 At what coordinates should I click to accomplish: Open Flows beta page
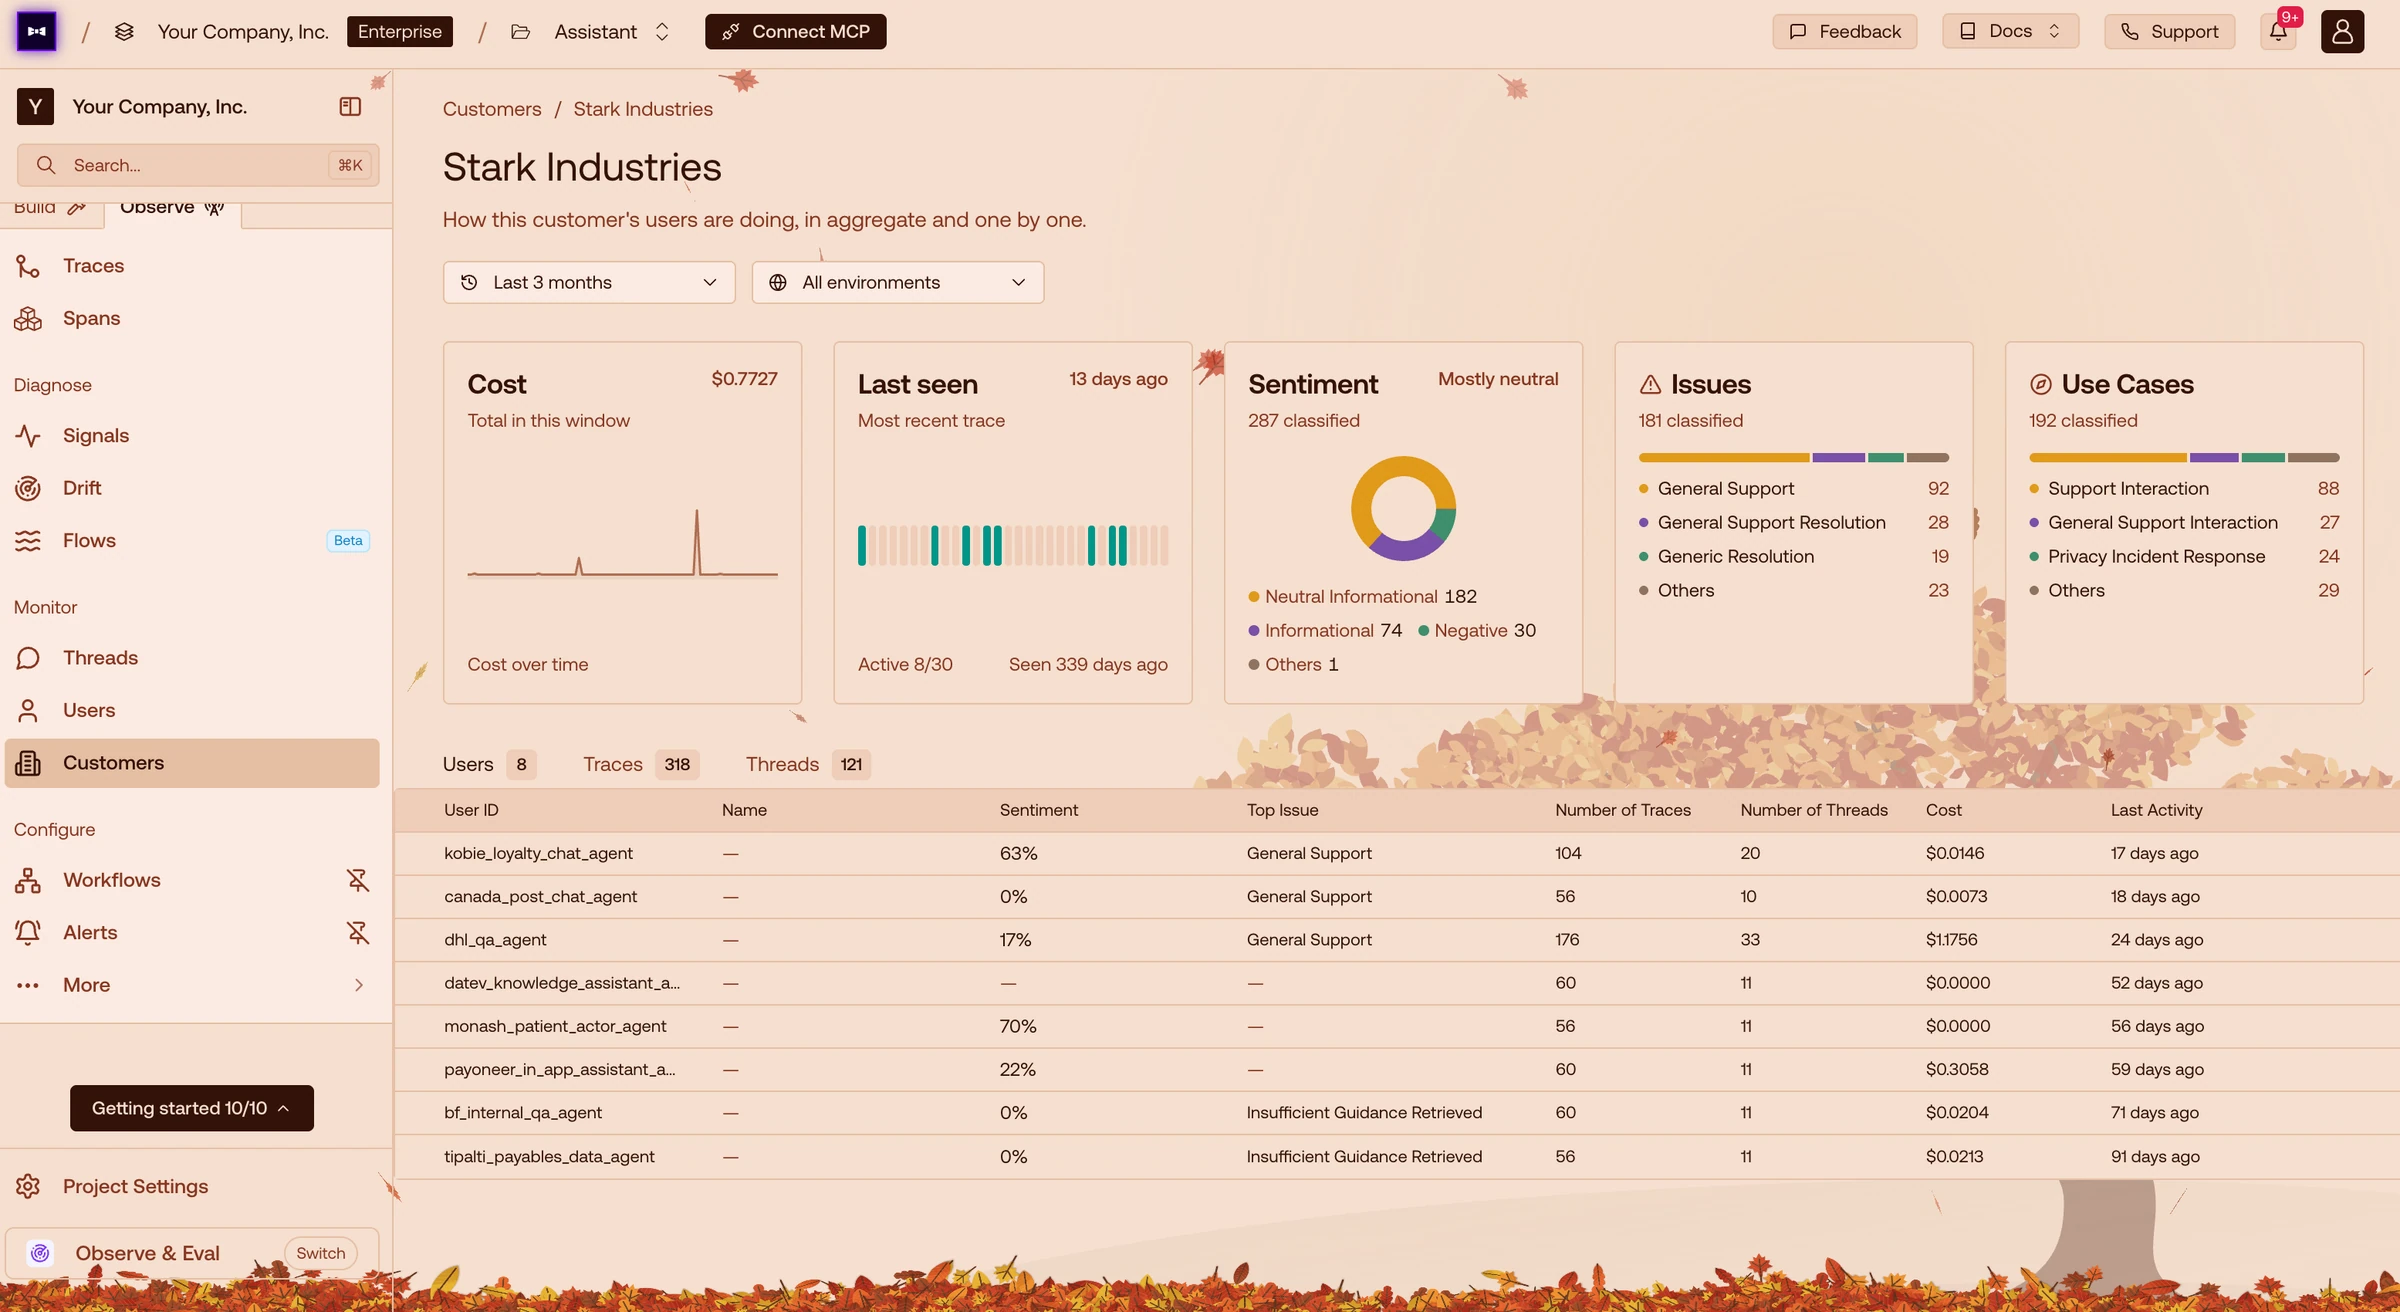192,540
